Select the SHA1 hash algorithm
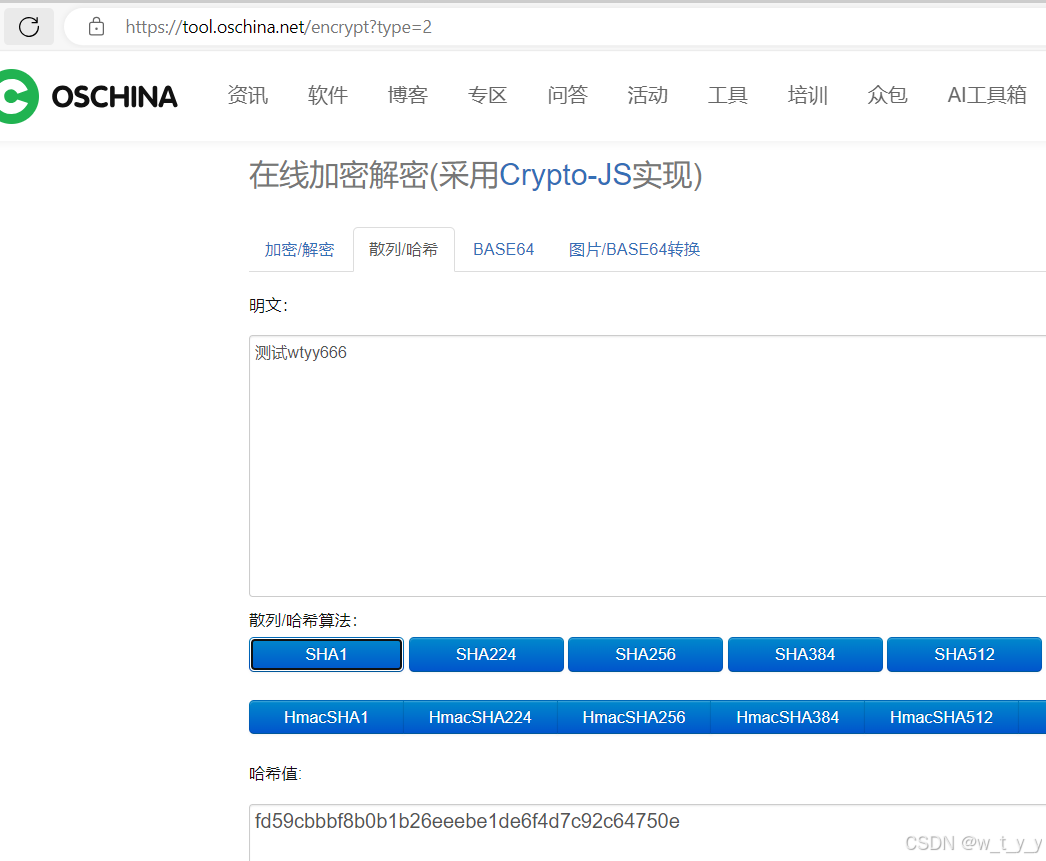This screenshot has height=861, width=1046. tap(326, 654)
